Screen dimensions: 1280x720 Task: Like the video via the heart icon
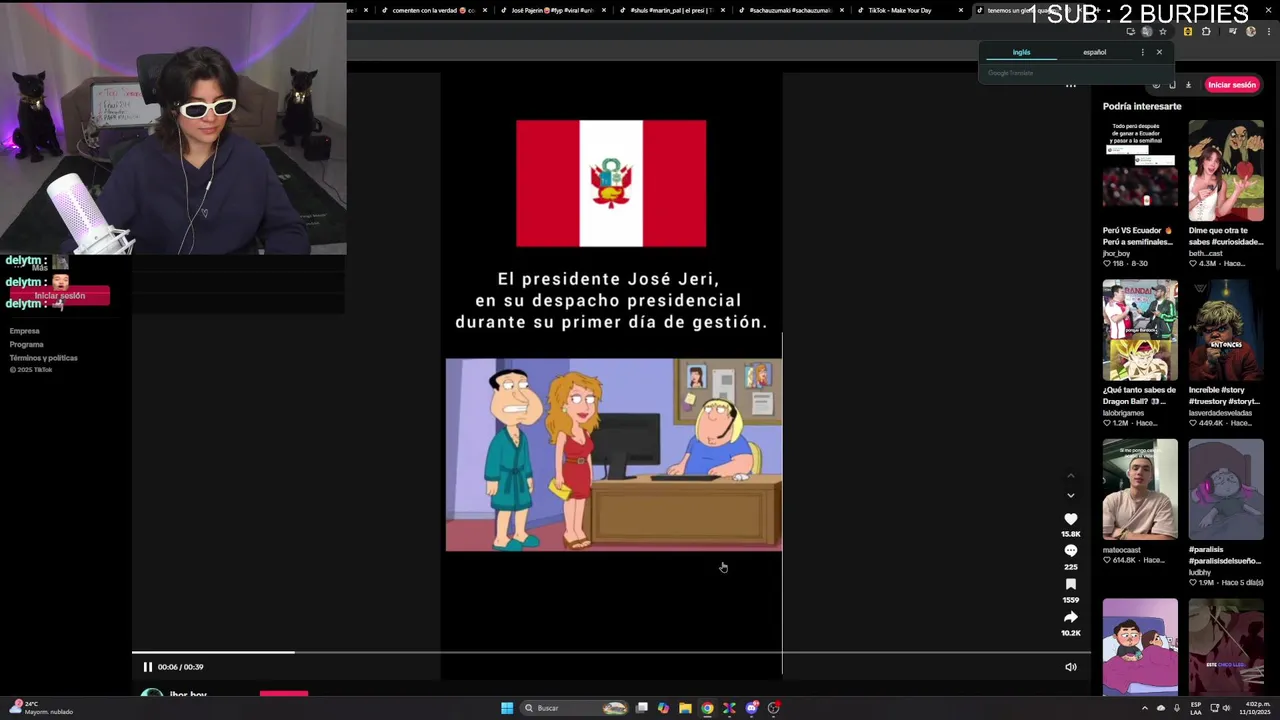pos(1070,519)
